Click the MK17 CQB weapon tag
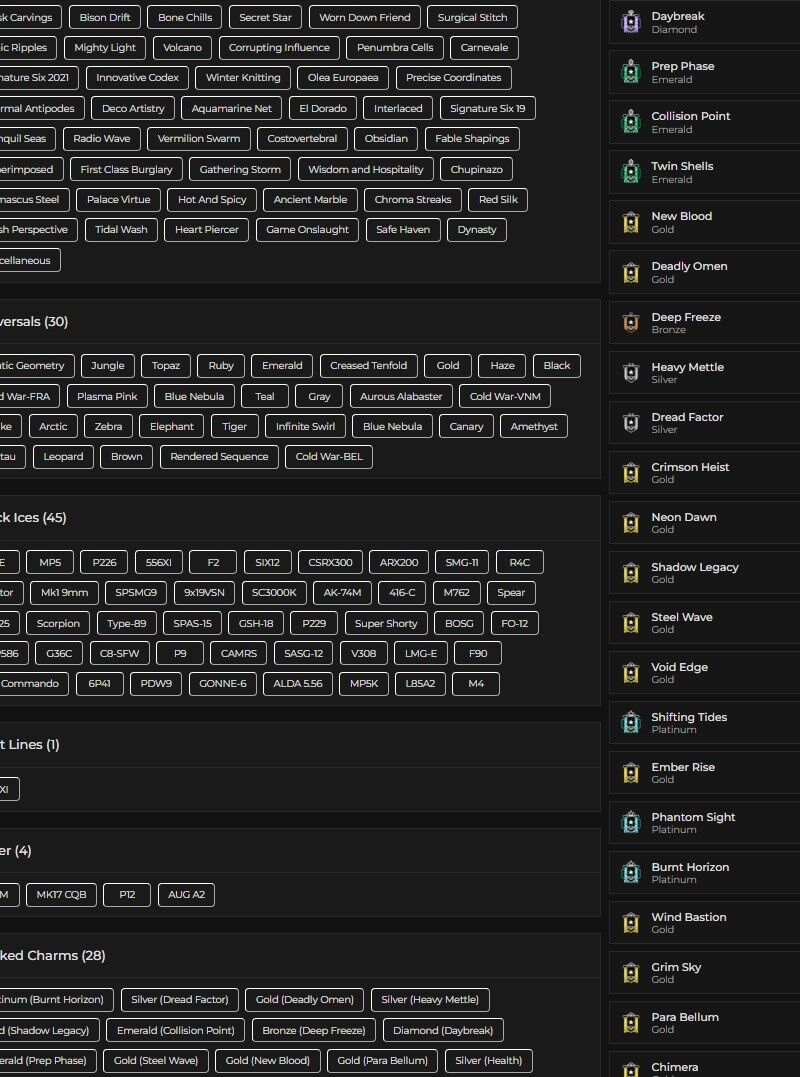Image resolution: width=800 pixels, height=1077 pixels. 61,894
